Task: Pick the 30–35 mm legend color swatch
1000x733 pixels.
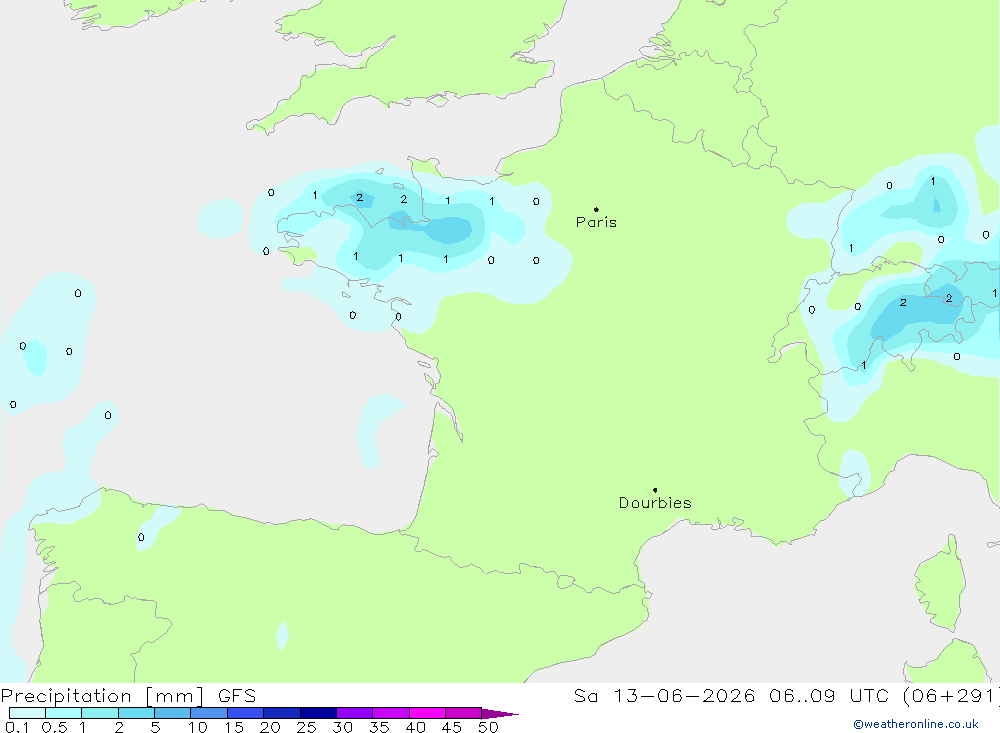Action: pos(355,713)
